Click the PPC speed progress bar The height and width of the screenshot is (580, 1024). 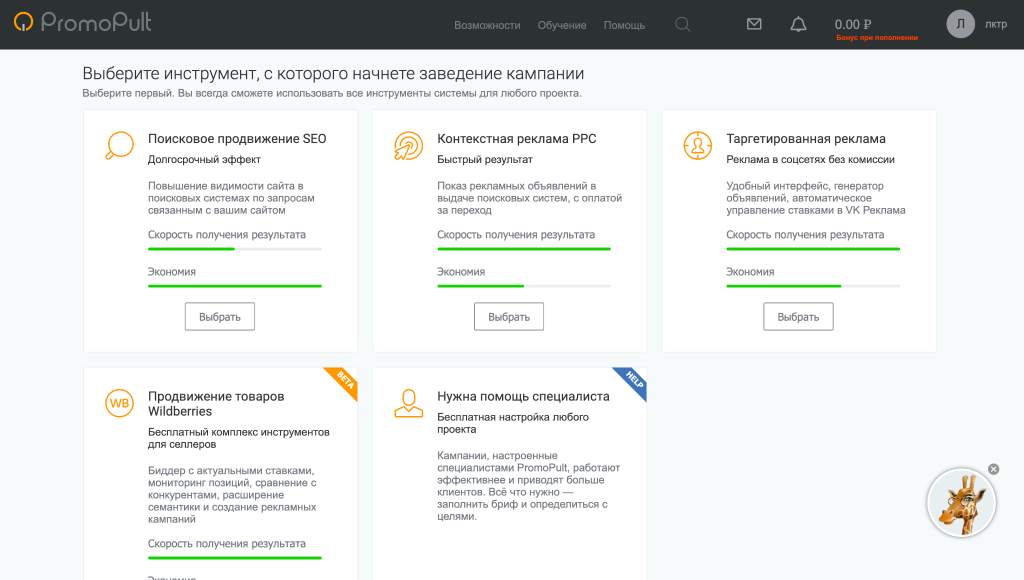click(x=524, y=249)
